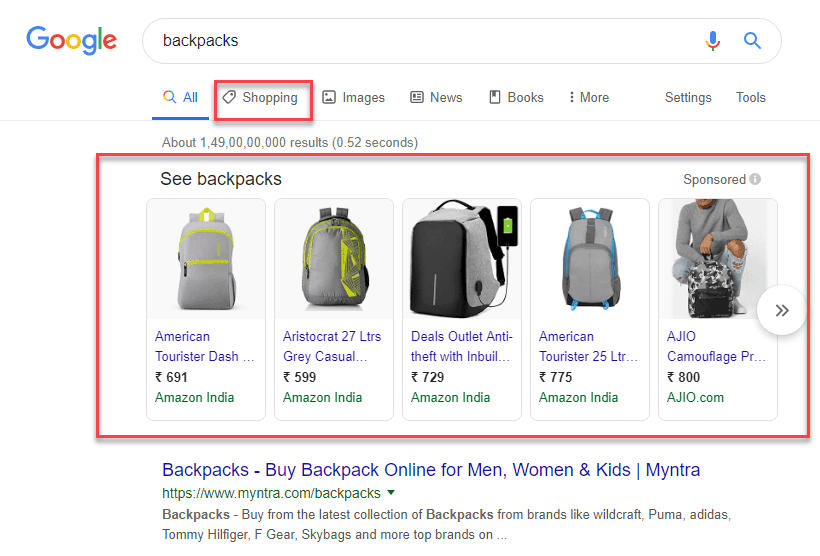The width and height of the screenshot is (820, 556).
Task: Click the Sponsored info icon
Action: coord(755,179)
